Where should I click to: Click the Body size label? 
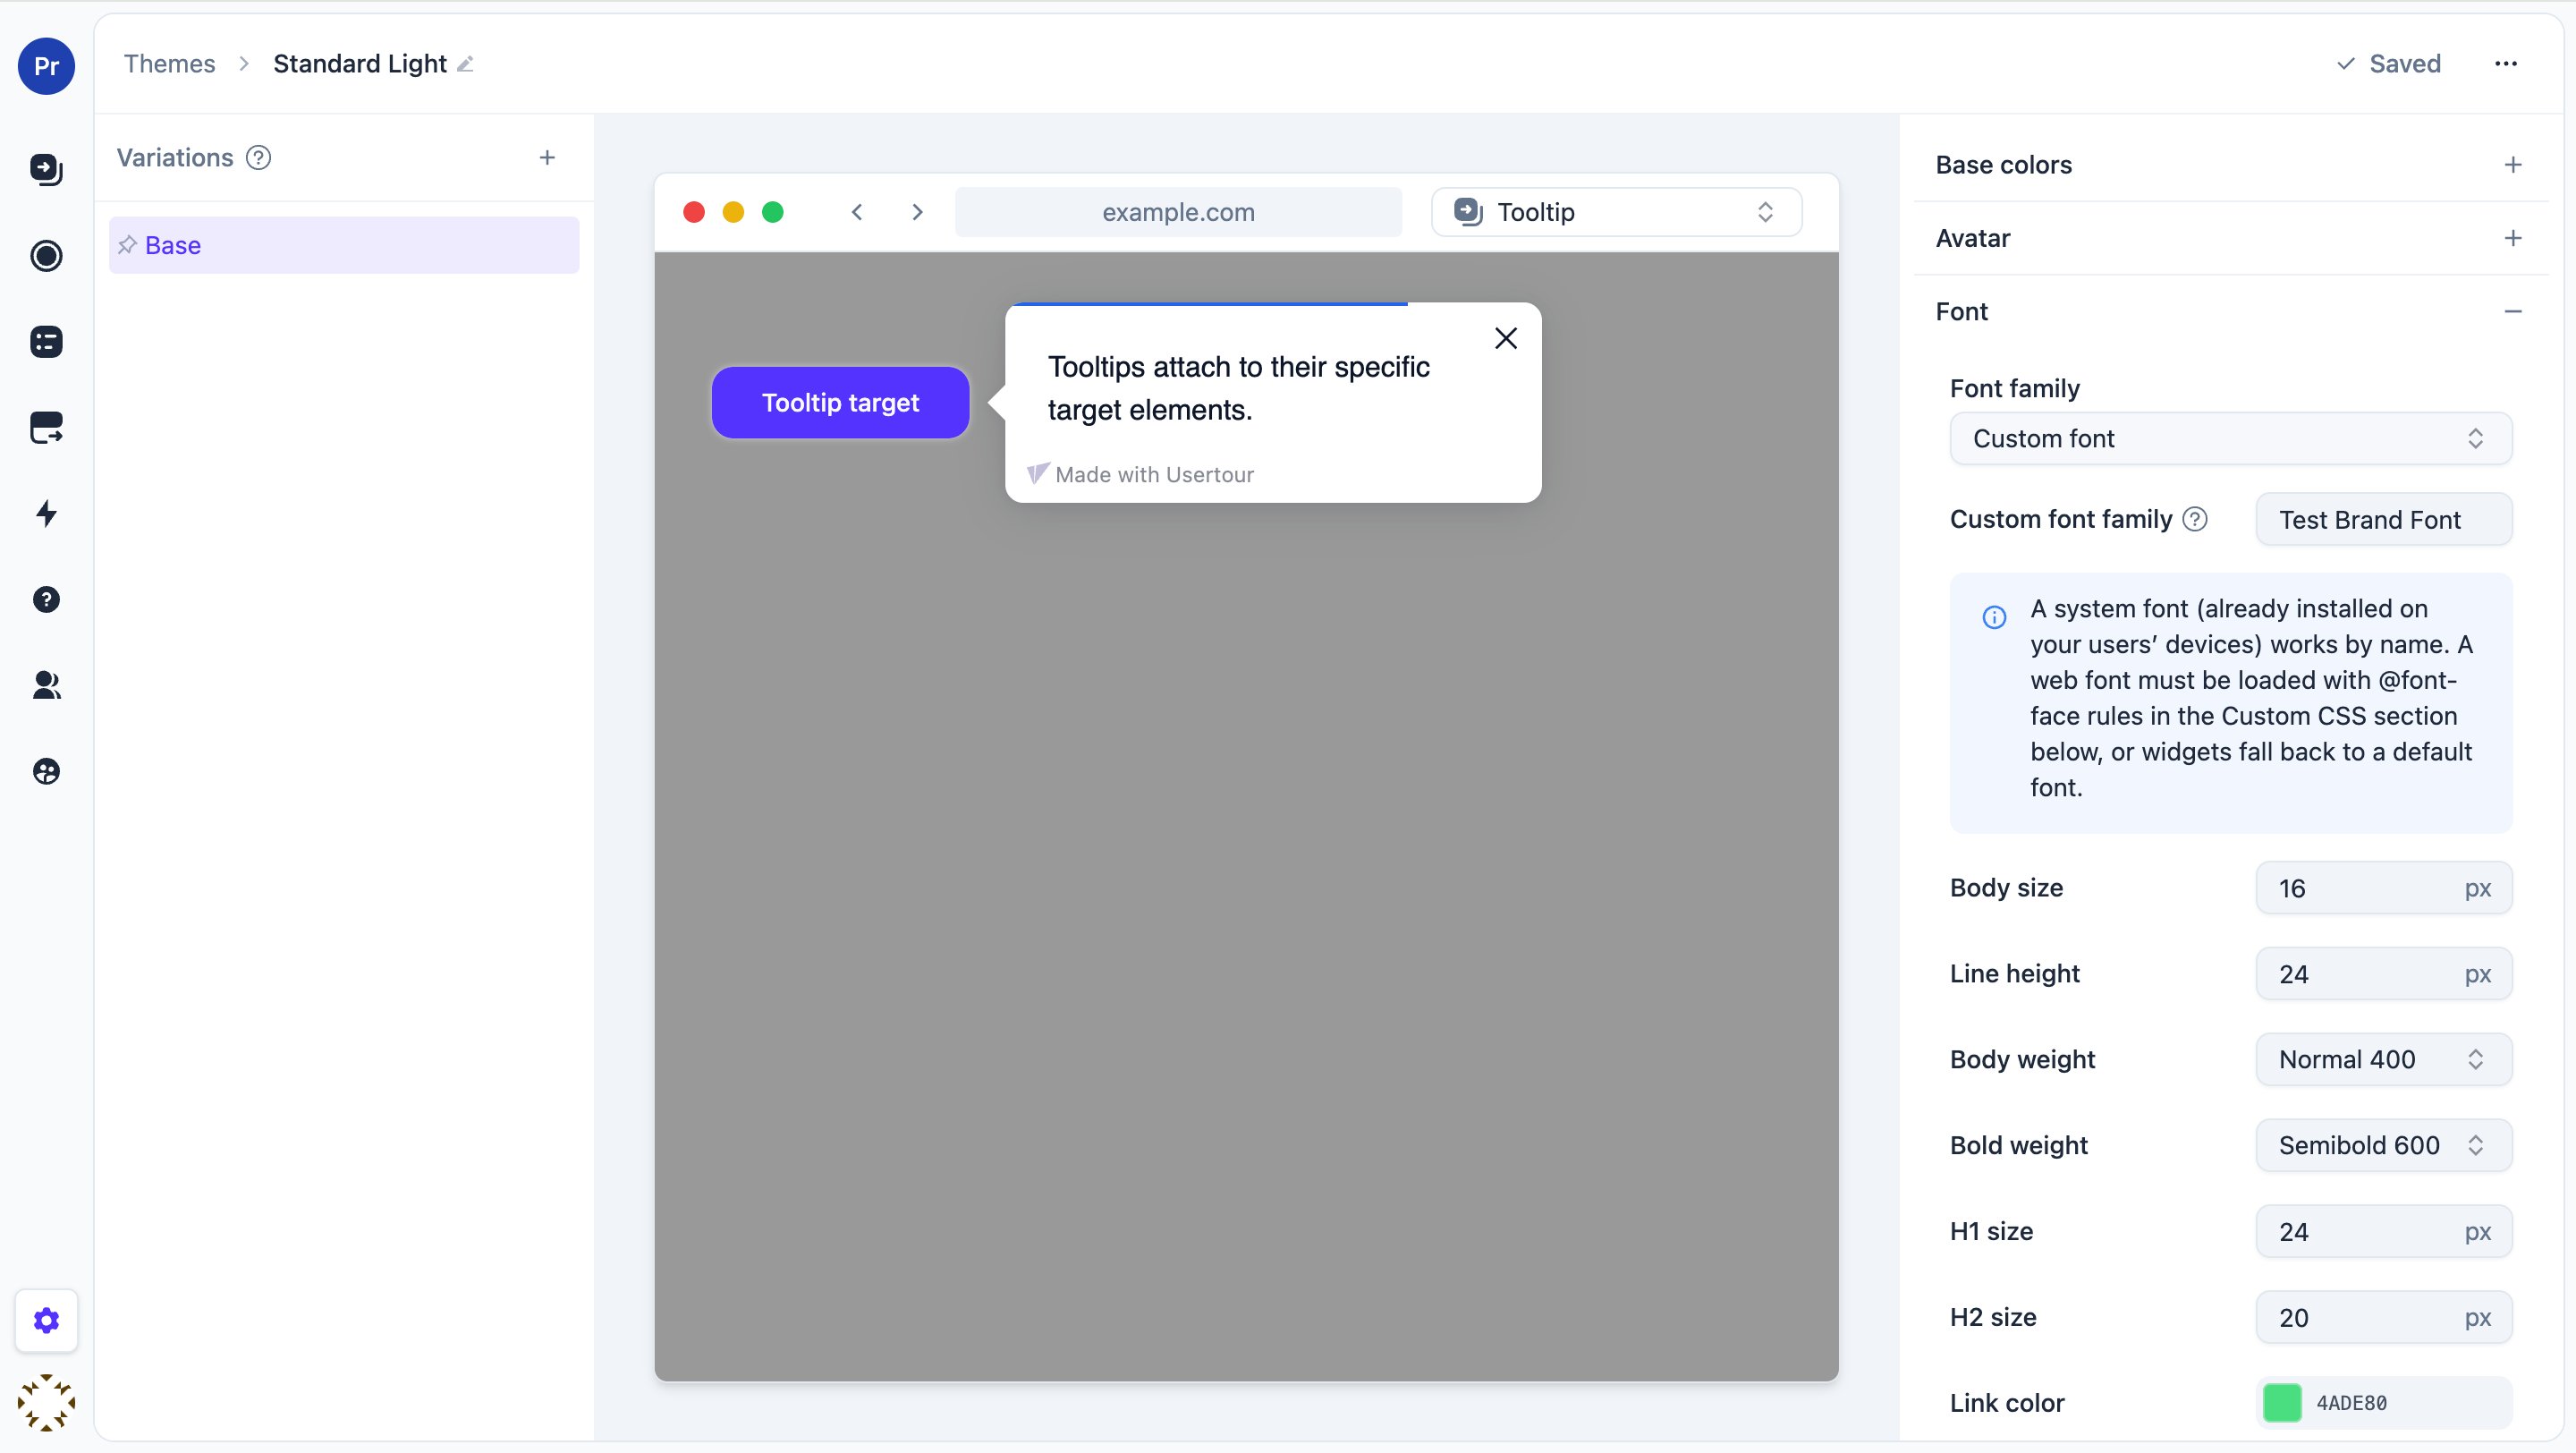2006,887
